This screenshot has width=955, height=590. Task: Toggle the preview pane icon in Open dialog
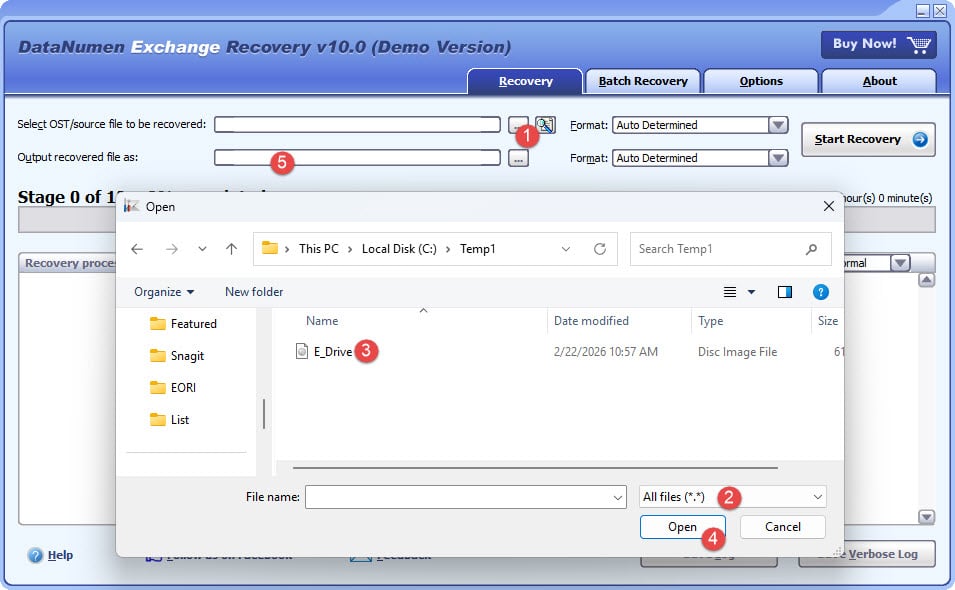point(783,291)
